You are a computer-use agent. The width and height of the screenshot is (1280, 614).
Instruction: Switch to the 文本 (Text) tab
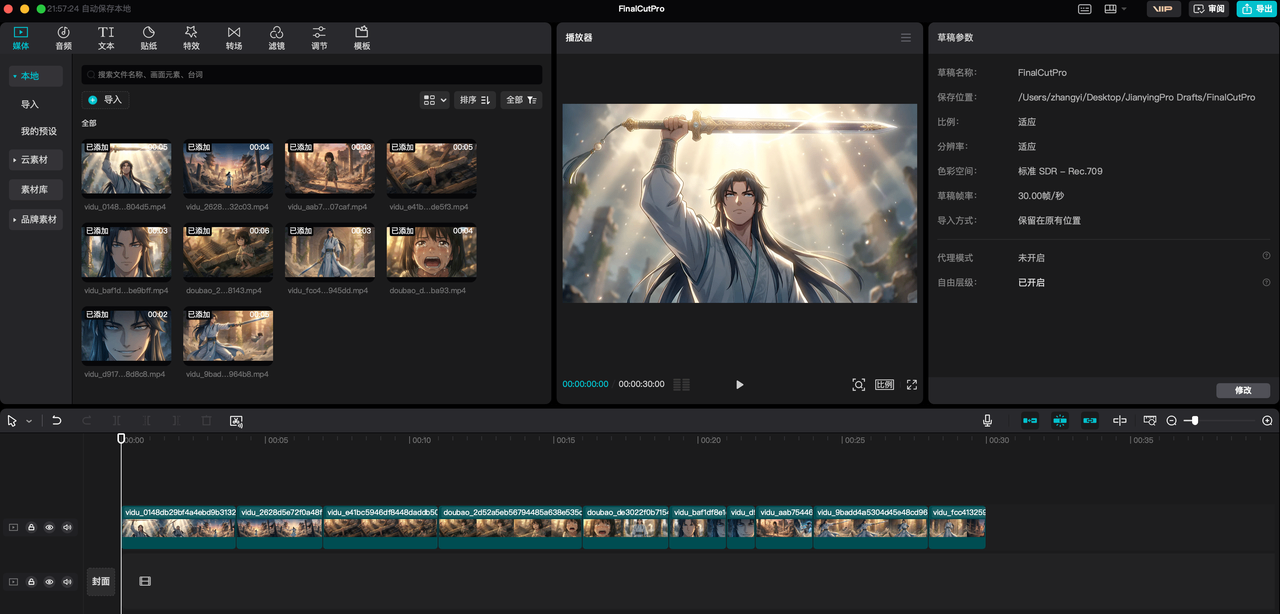[106, 38]
